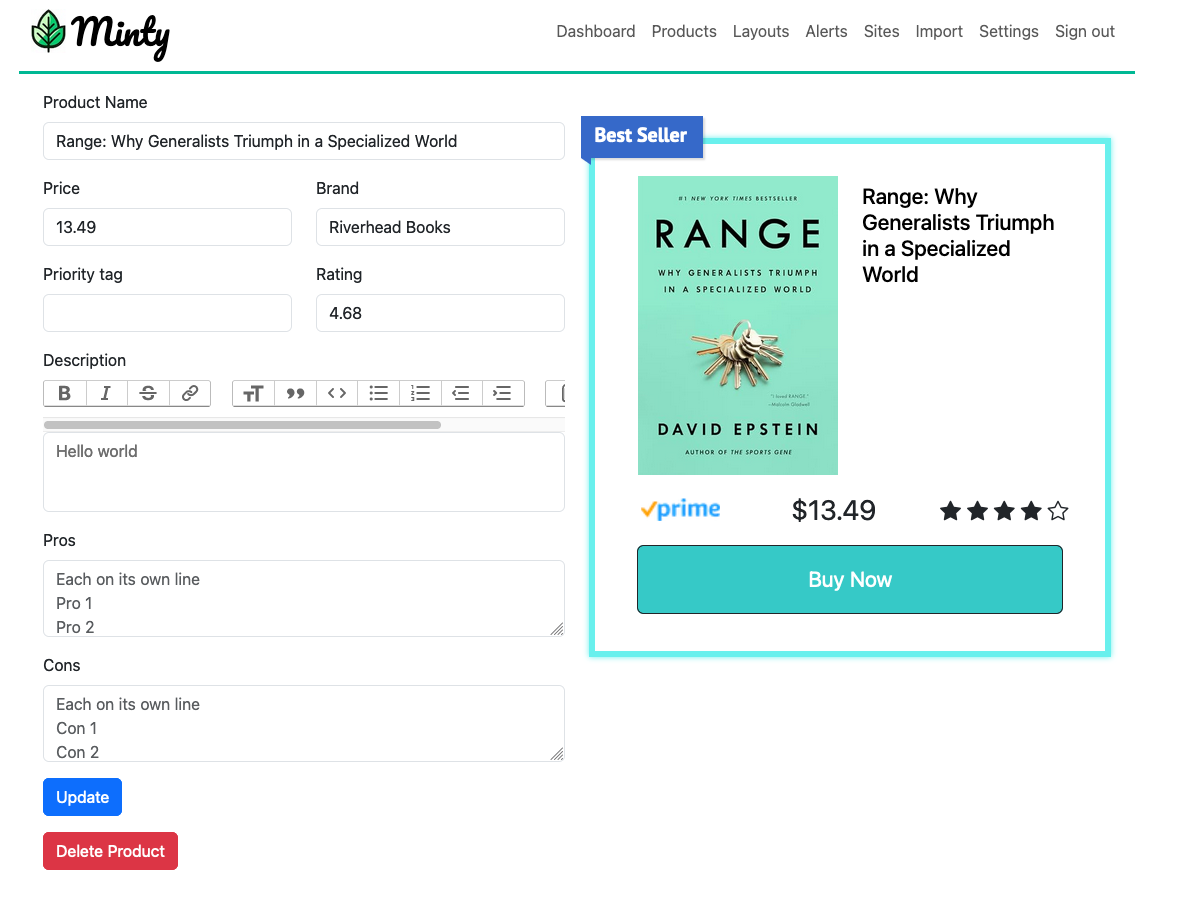Create a numbered list
The image size is (1179, 897).
pos(420,393)
